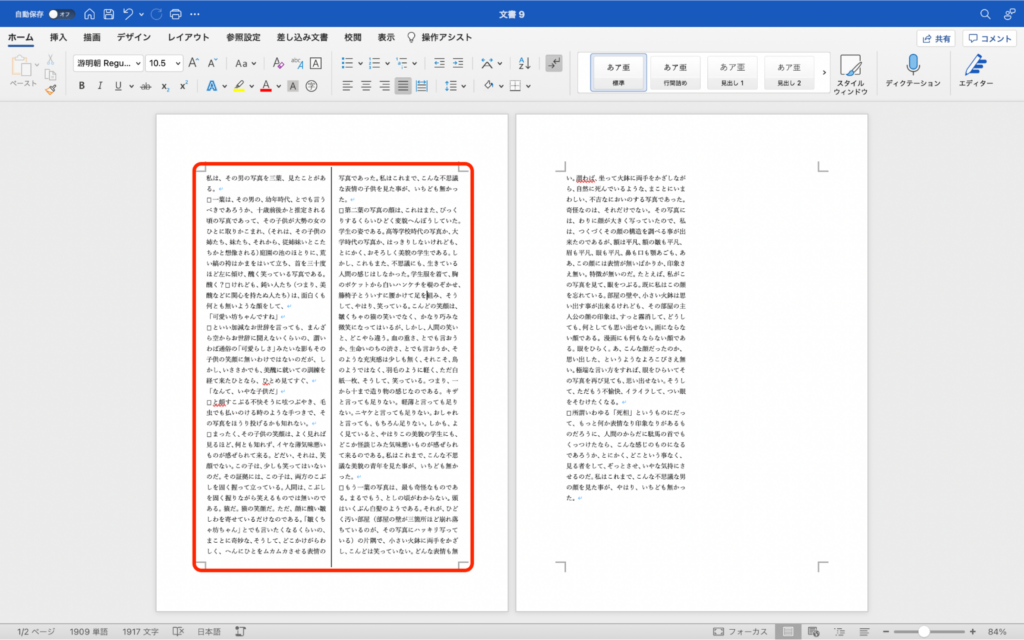Open the line spacing dropdown
1024x640 pixels.
[455, 86]
